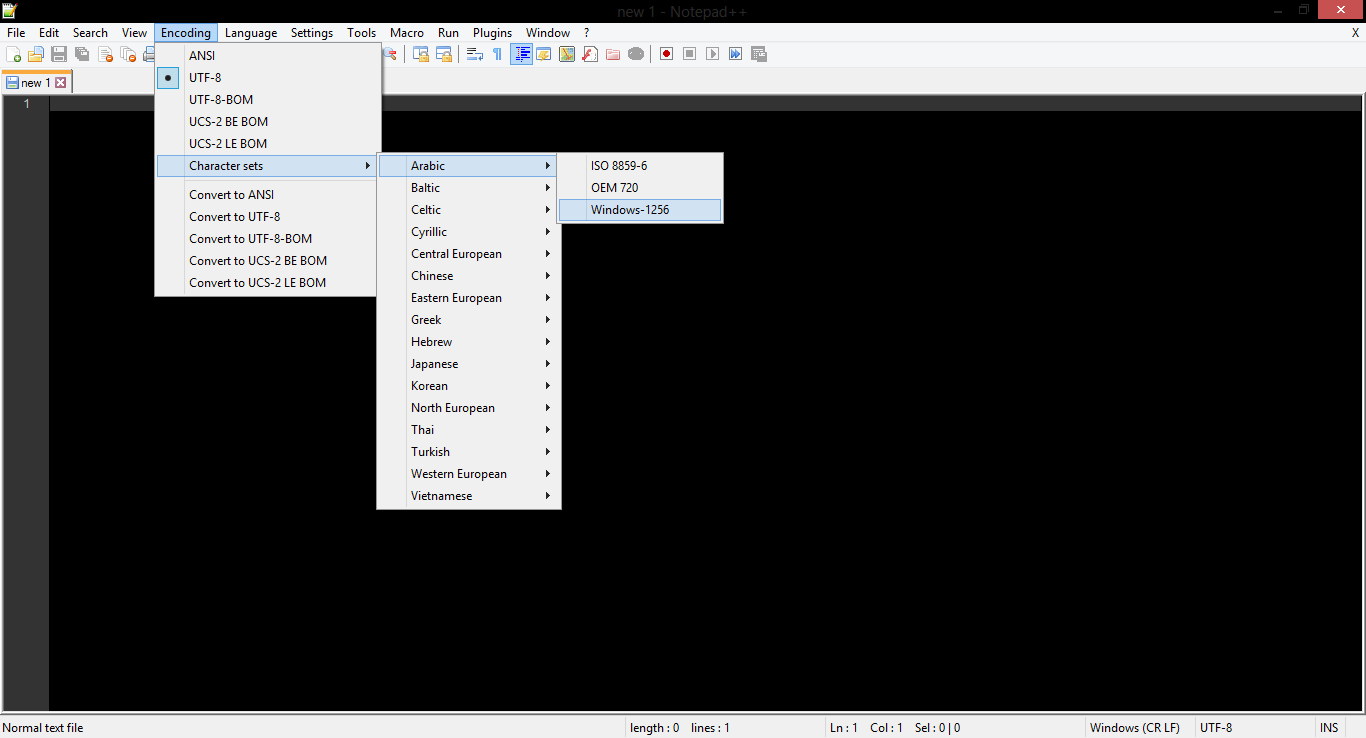Click the document close X on the menu bar
The image size is (1366, 738).
point(1355,33)
